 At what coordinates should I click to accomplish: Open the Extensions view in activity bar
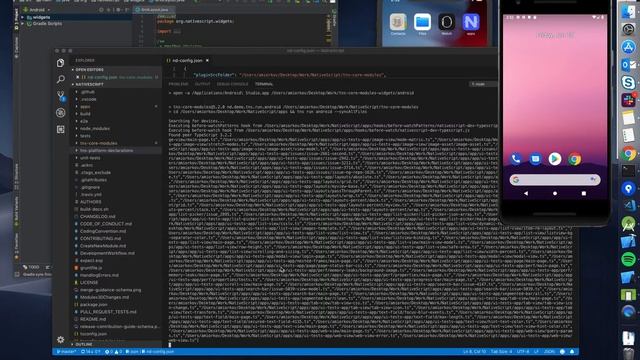point(60,129)
